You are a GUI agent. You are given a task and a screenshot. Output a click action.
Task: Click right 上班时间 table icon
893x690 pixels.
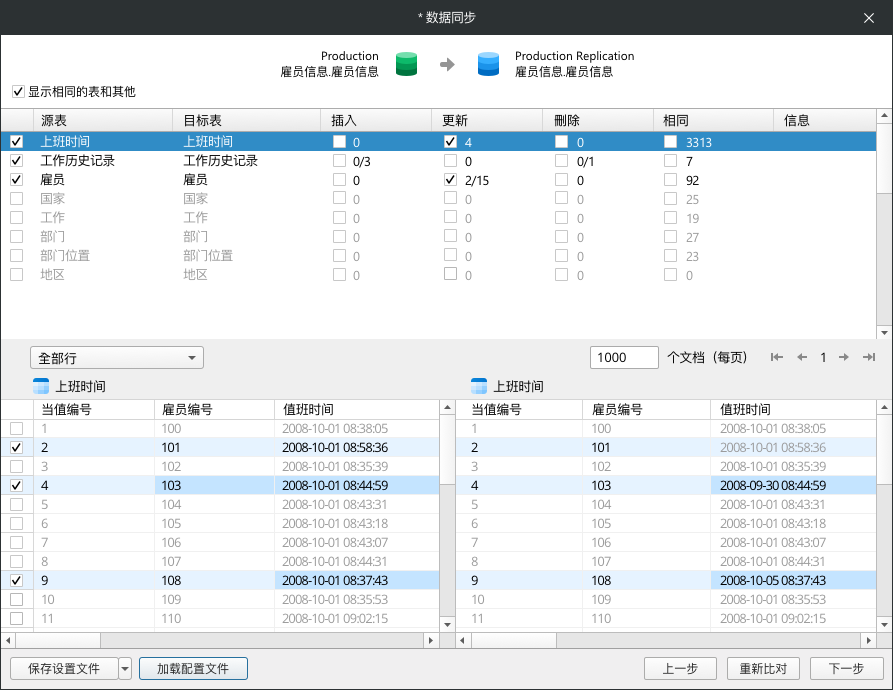[479, 386]
